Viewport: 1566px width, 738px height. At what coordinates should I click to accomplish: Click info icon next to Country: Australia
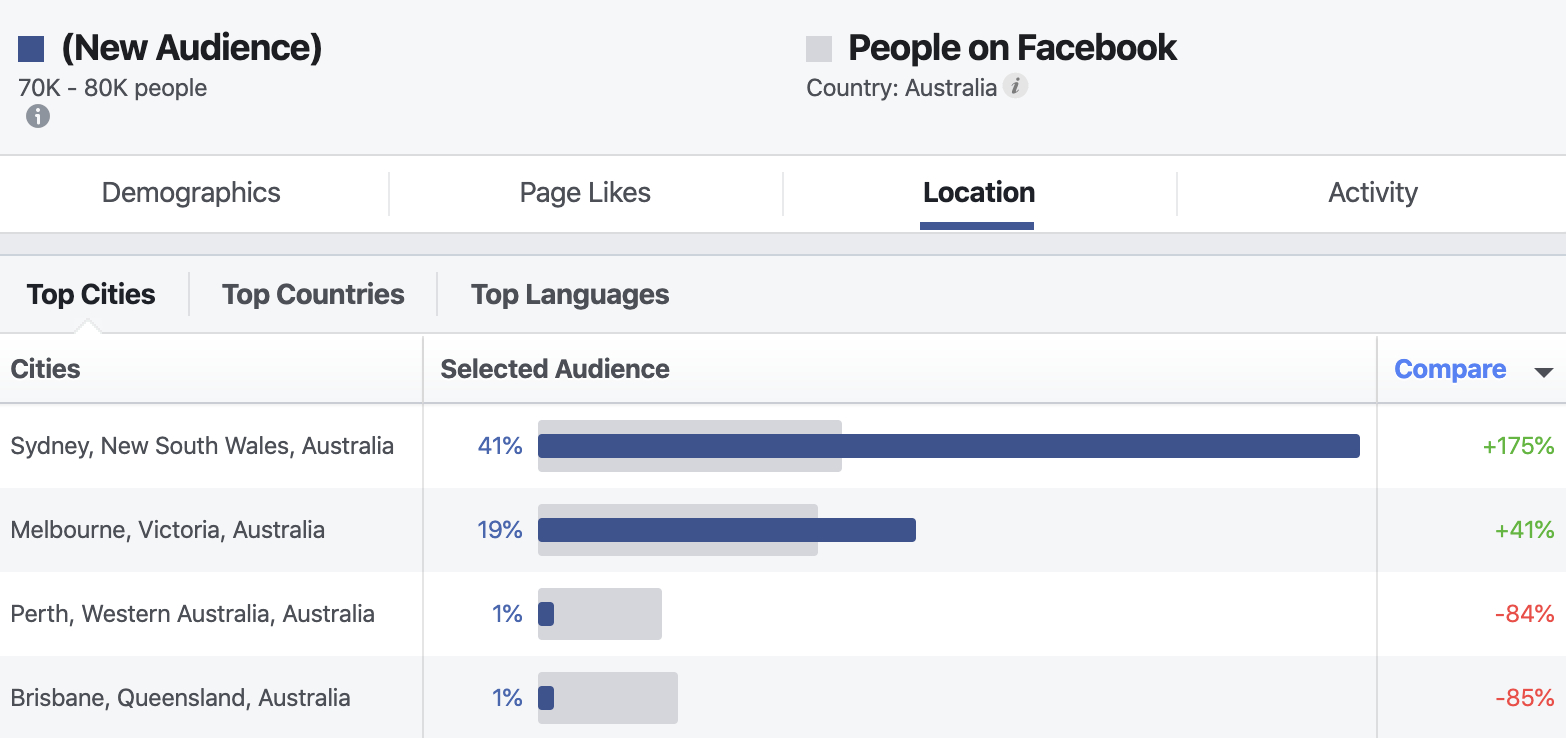click(1016, 86)
